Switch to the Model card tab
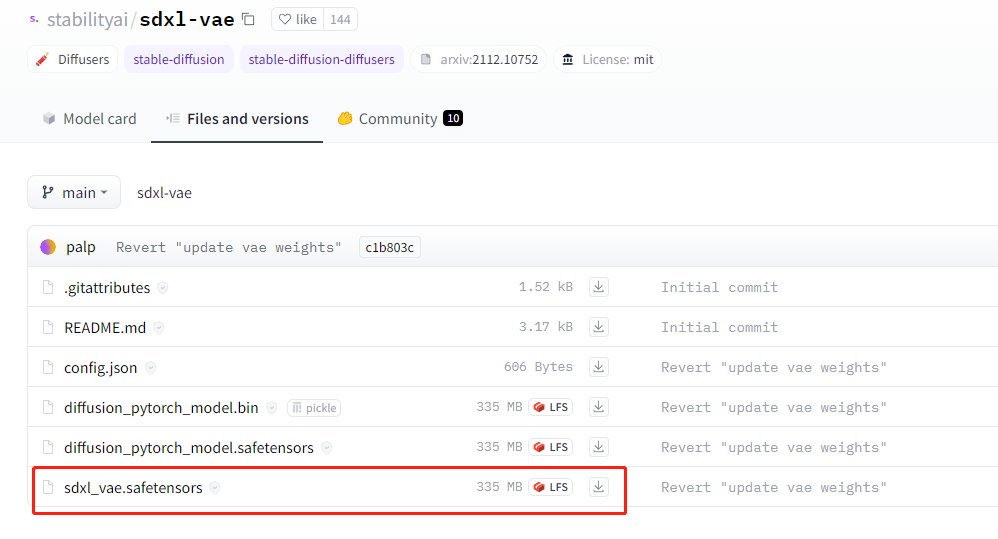 pyautogui.click(x=90, y=119)
